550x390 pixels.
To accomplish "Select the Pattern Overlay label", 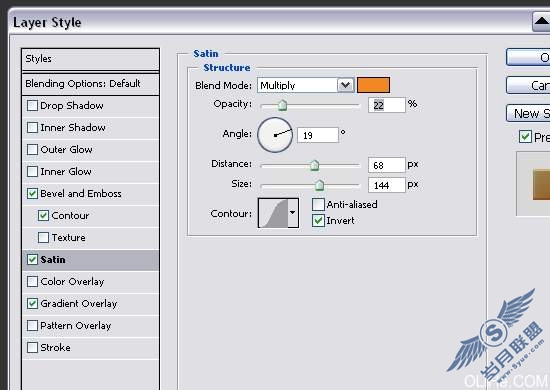I will tap(75, 326).
